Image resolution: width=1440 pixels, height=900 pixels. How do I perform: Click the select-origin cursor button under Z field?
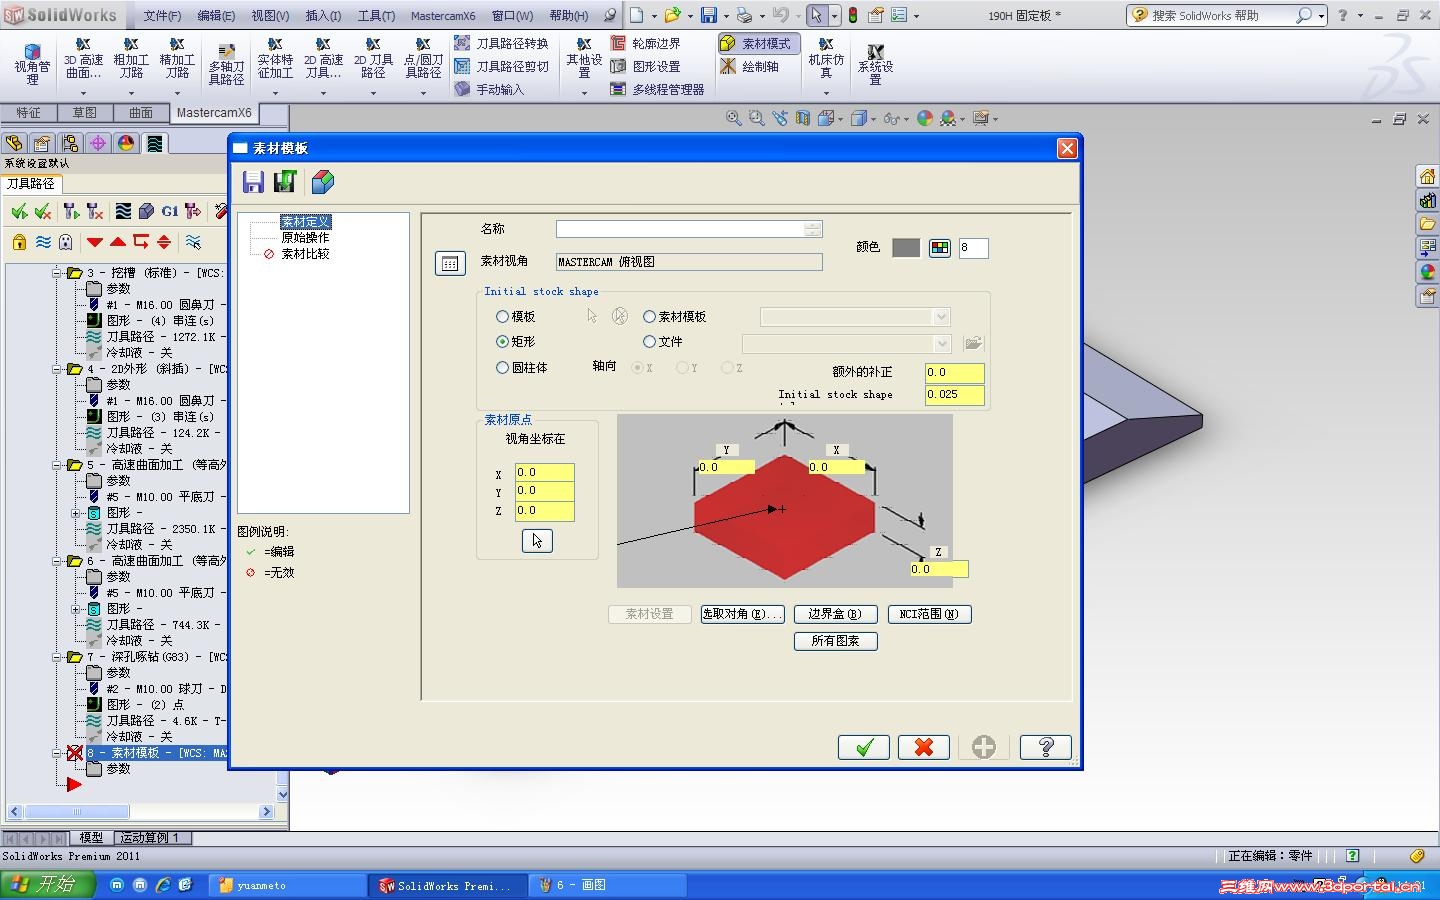(x=537, y=540)
